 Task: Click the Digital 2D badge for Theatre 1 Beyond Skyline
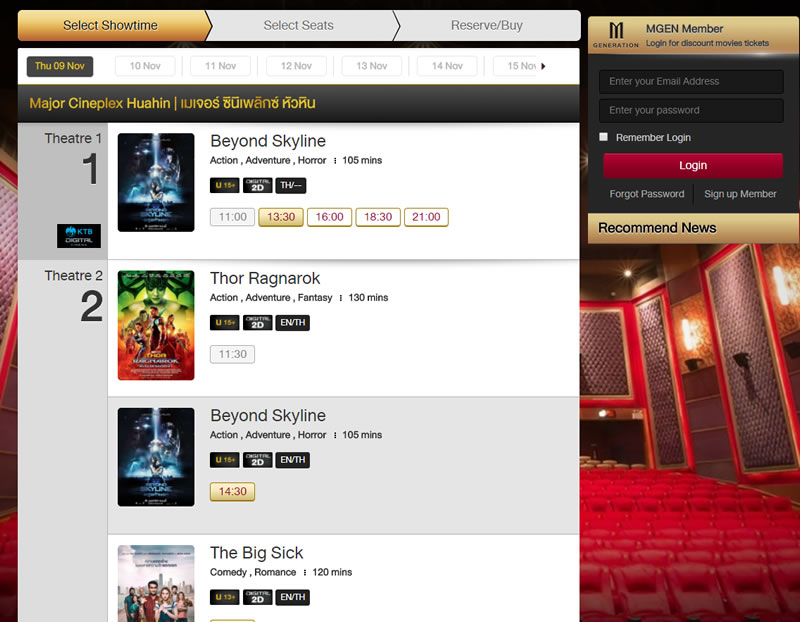pos(258,185)
